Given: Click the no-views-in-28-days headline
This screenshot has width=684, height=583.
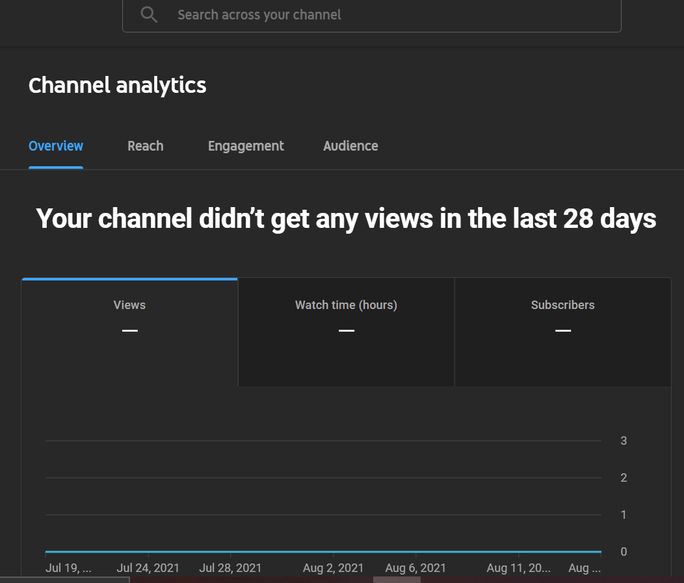Looking at the screenshot, I should tap(346, 218).
